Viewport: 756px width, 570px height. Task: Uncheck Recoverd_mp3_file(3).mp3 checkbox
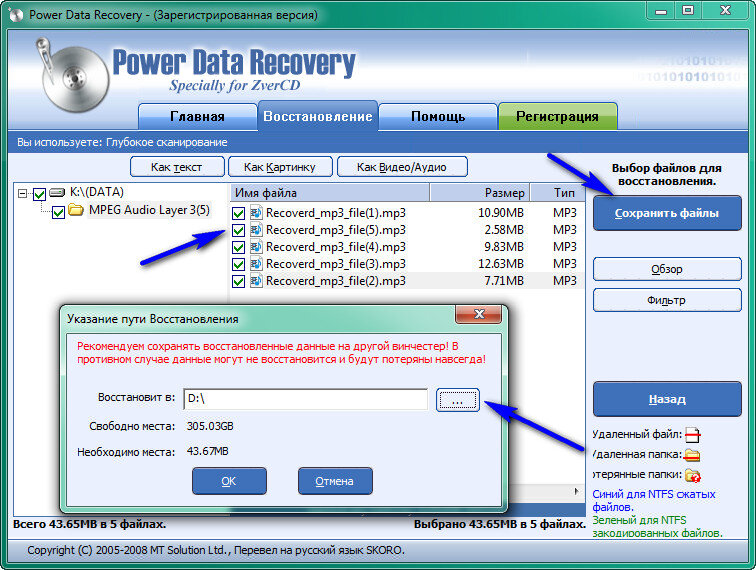tap(238, 264)
